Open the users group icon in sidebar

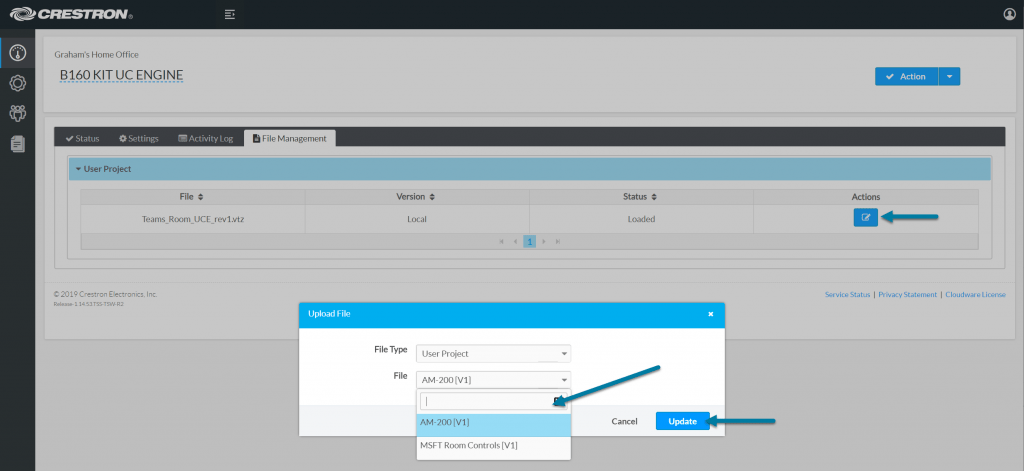18,113
